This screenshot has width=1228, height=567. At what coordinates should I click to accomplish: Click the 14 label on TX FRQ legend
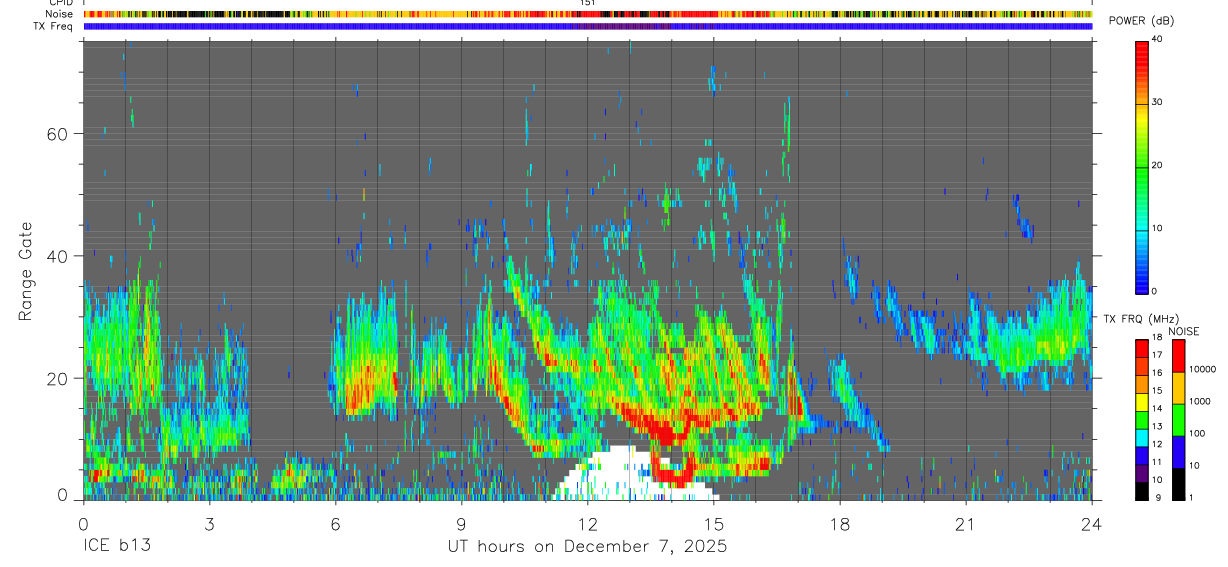[x=1157, y=408]
